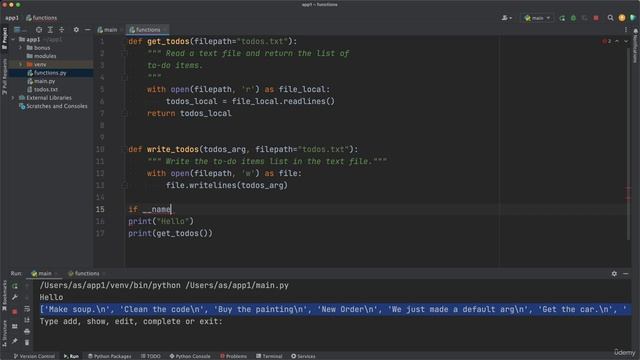Open Run panel gear settings
This screenshot has width=640, height=360.
pos(614,274)
